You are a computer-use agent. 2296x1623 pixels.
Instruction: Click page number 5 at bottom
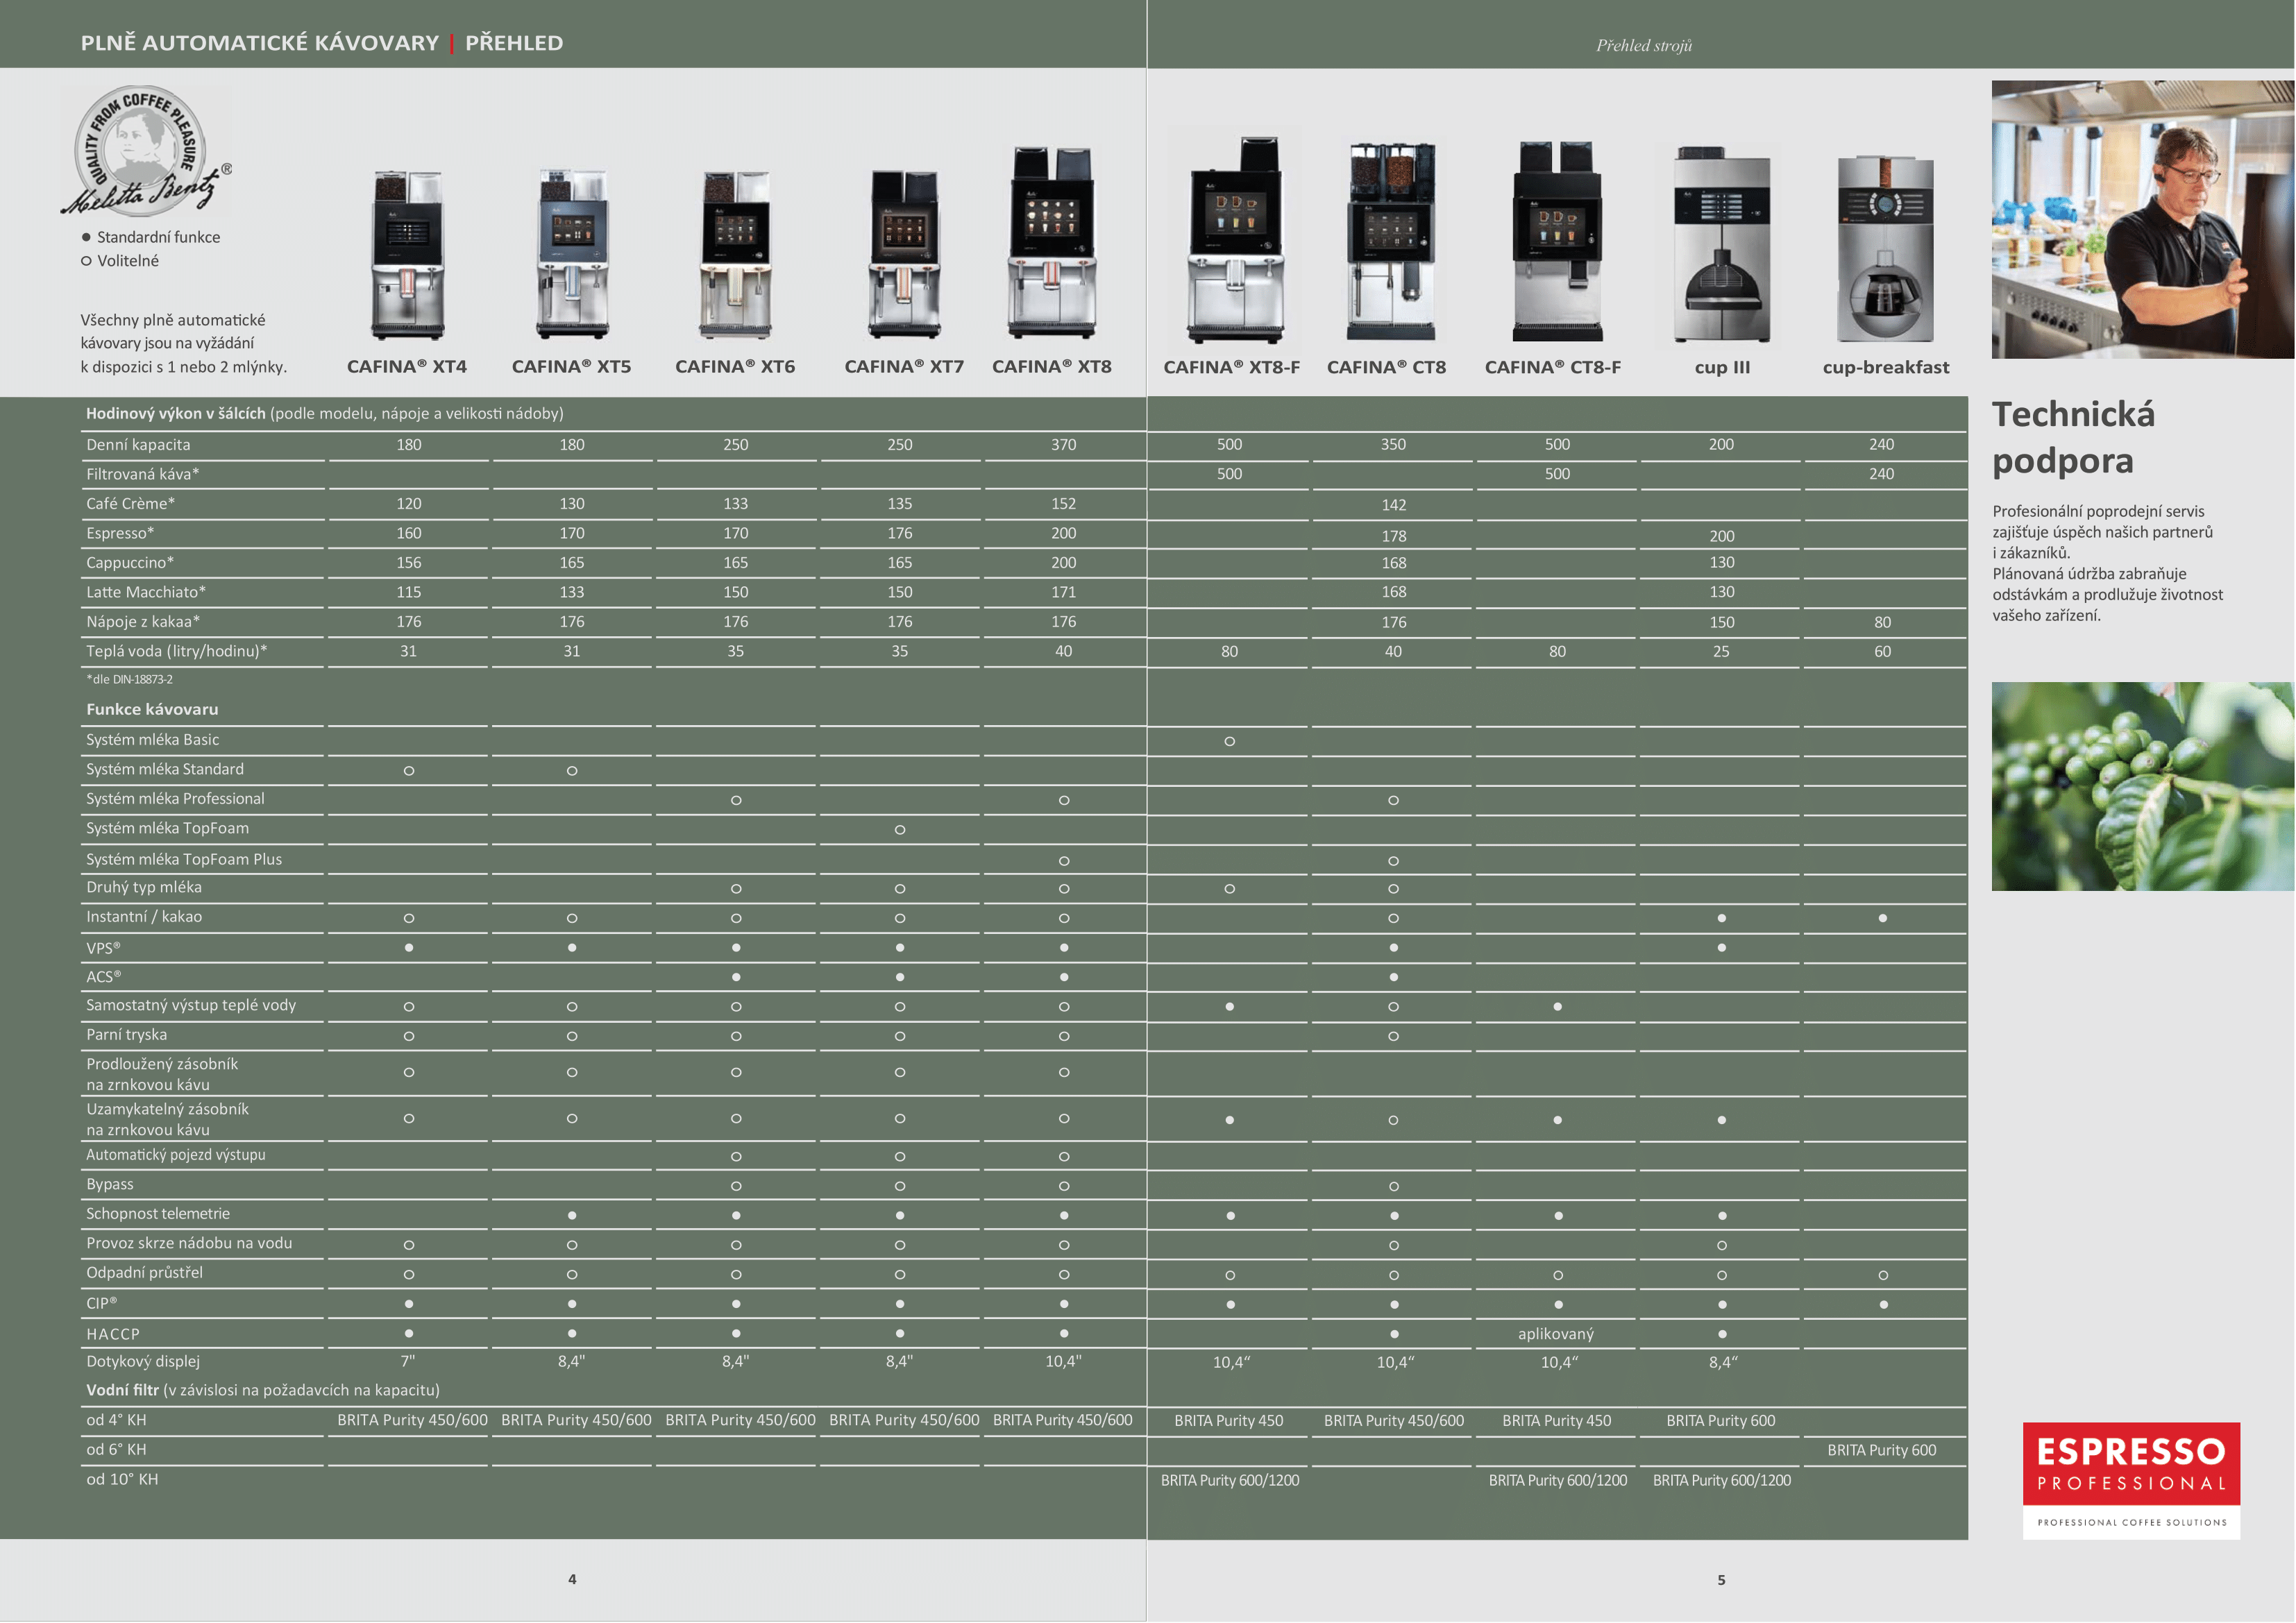tap(1721, 1581)
